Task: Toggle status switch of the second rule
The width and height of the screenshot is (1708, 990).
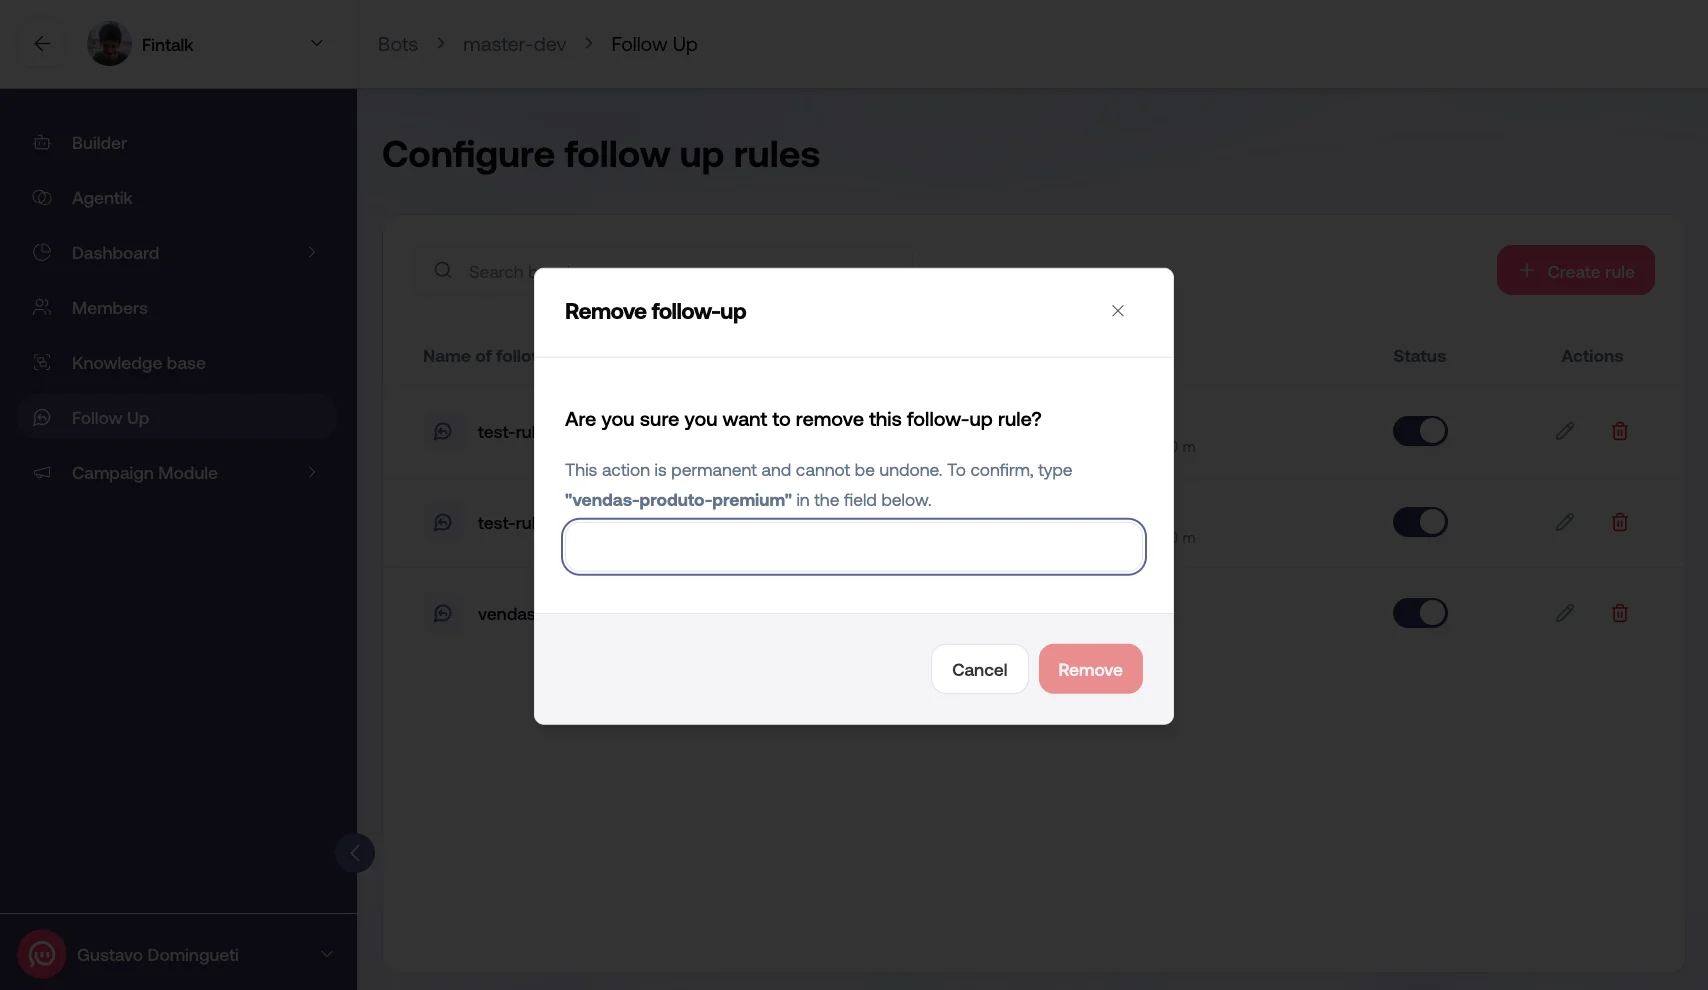Action: pos(1420,522)
